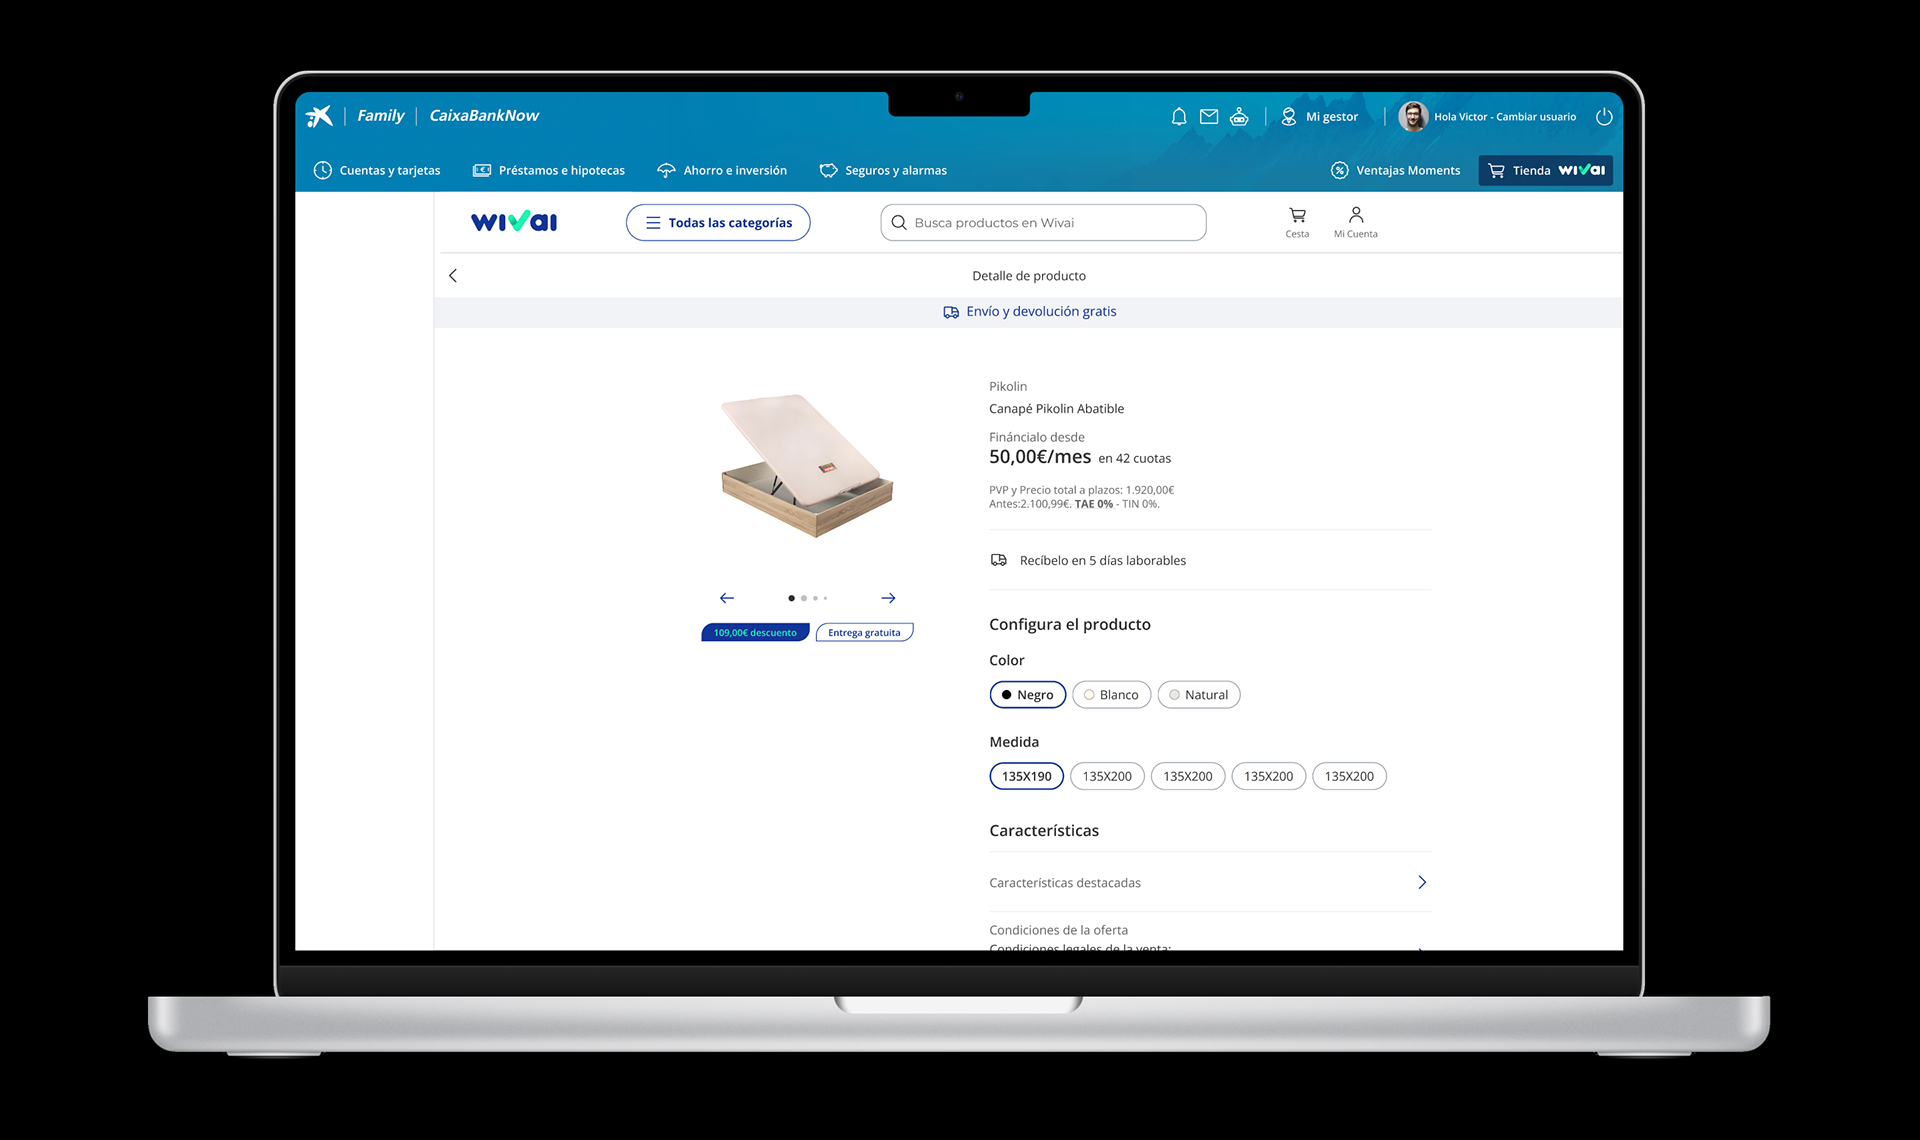The height and width of the screenshot is (1140, 1920).
Task: Click the search magnifier icon
Action: (x=899, y=223)
